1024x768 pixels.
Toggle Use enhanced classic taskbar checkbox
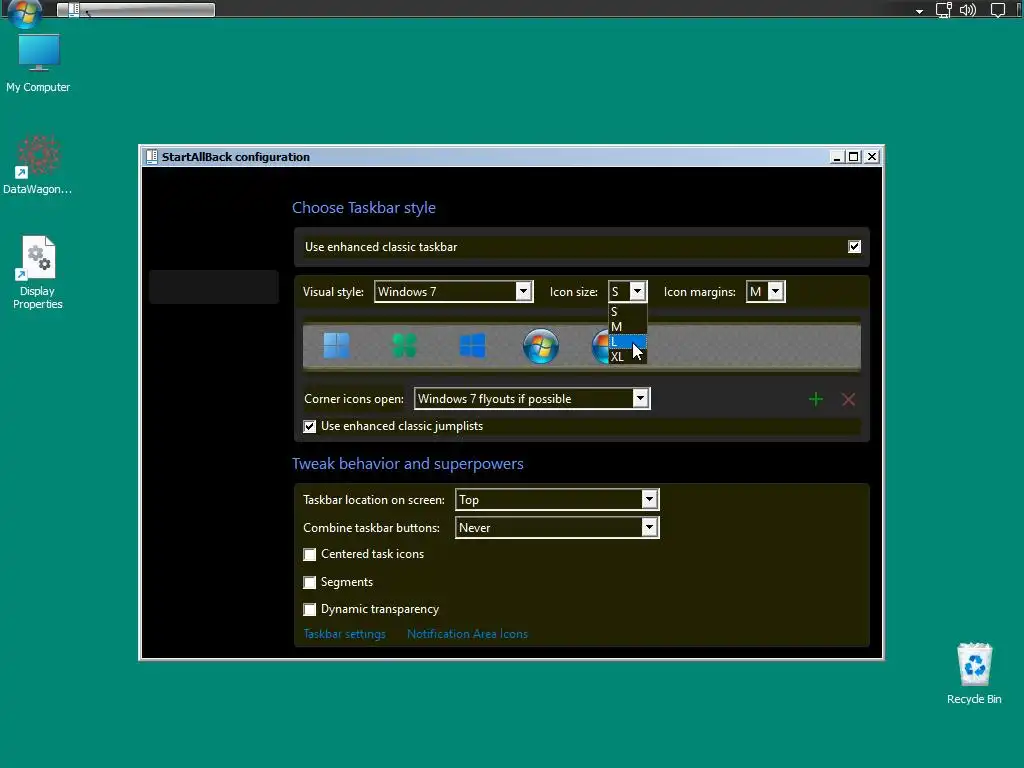click(x=854, y=247)
